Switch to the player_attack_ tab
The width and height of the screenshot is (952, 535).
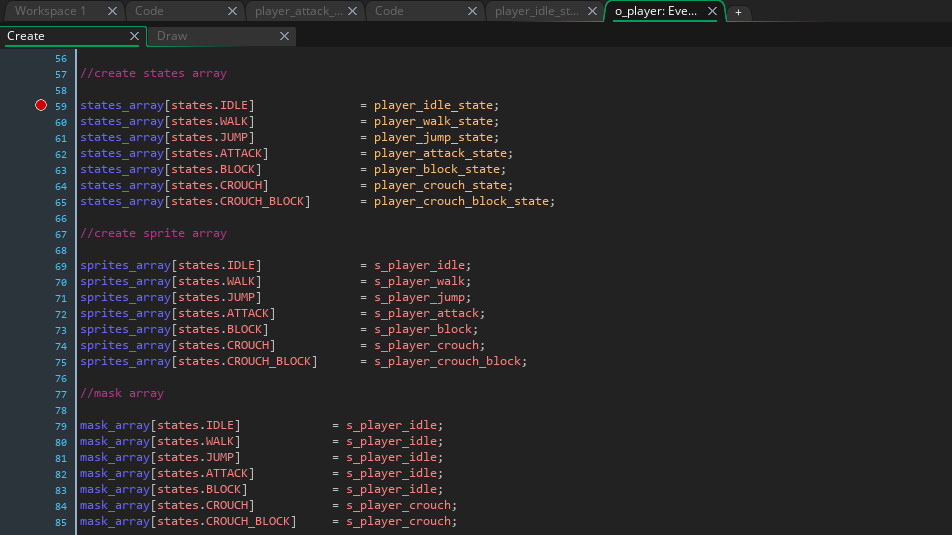pyautogui.click(x=298, y=11)
